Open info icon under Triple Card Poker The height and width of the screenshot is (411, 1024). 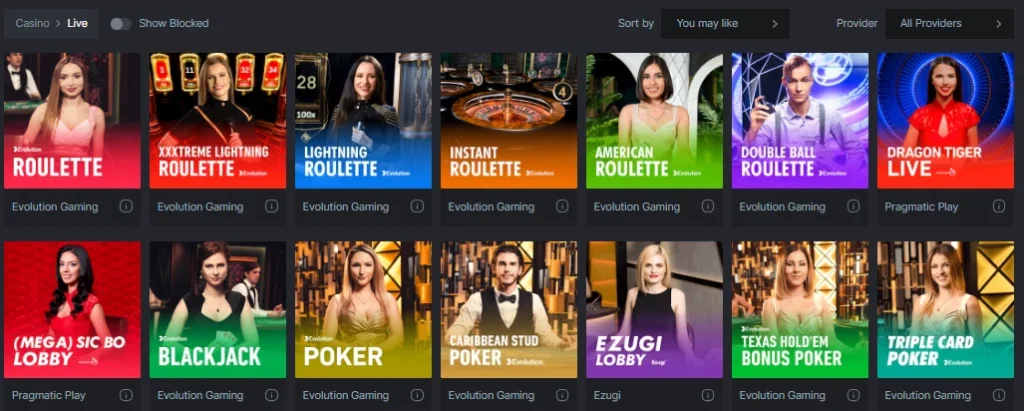click(999, 395)
